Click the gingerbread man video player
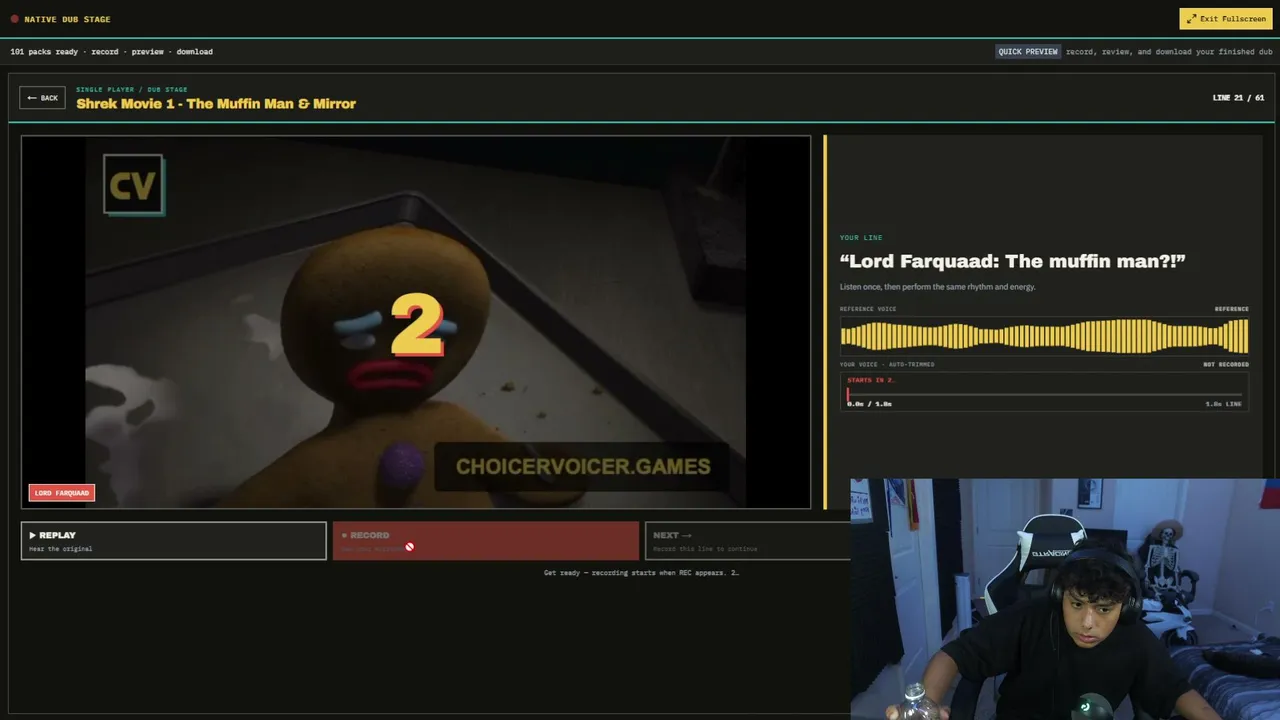This screenshot has height=720, width=1280. (416, 322)
